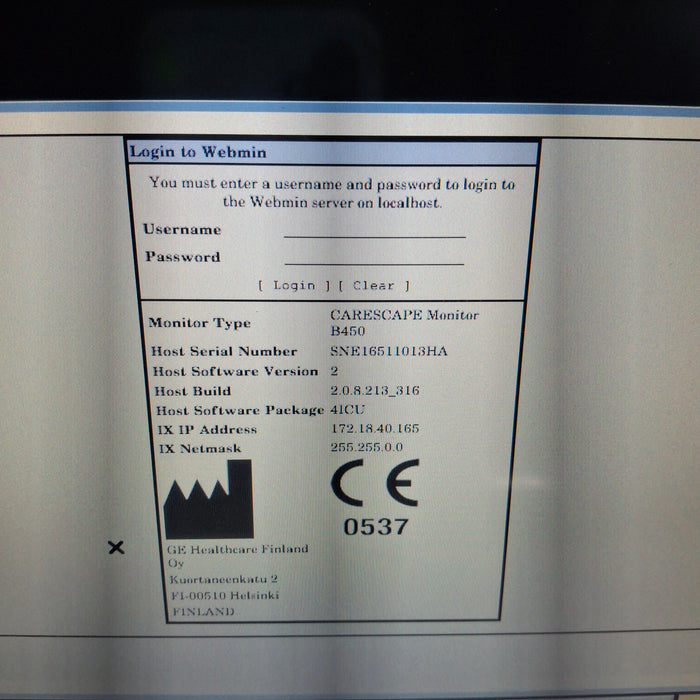700x700 pixels.
Task: Click the 'Host Serial Number' label
Action: [x=224, y=351]
